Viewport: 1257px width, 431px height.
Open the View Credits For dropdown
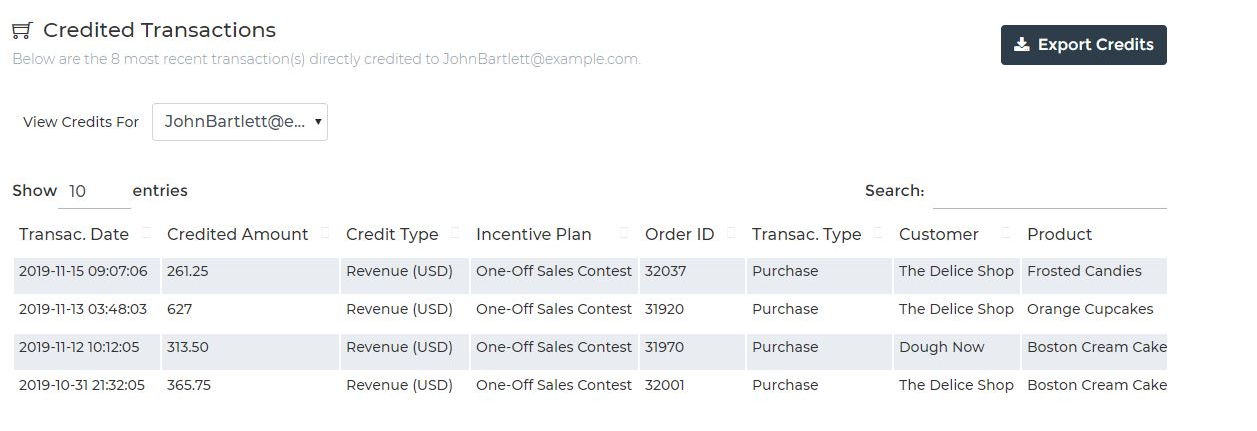click(x=240, y=122)
